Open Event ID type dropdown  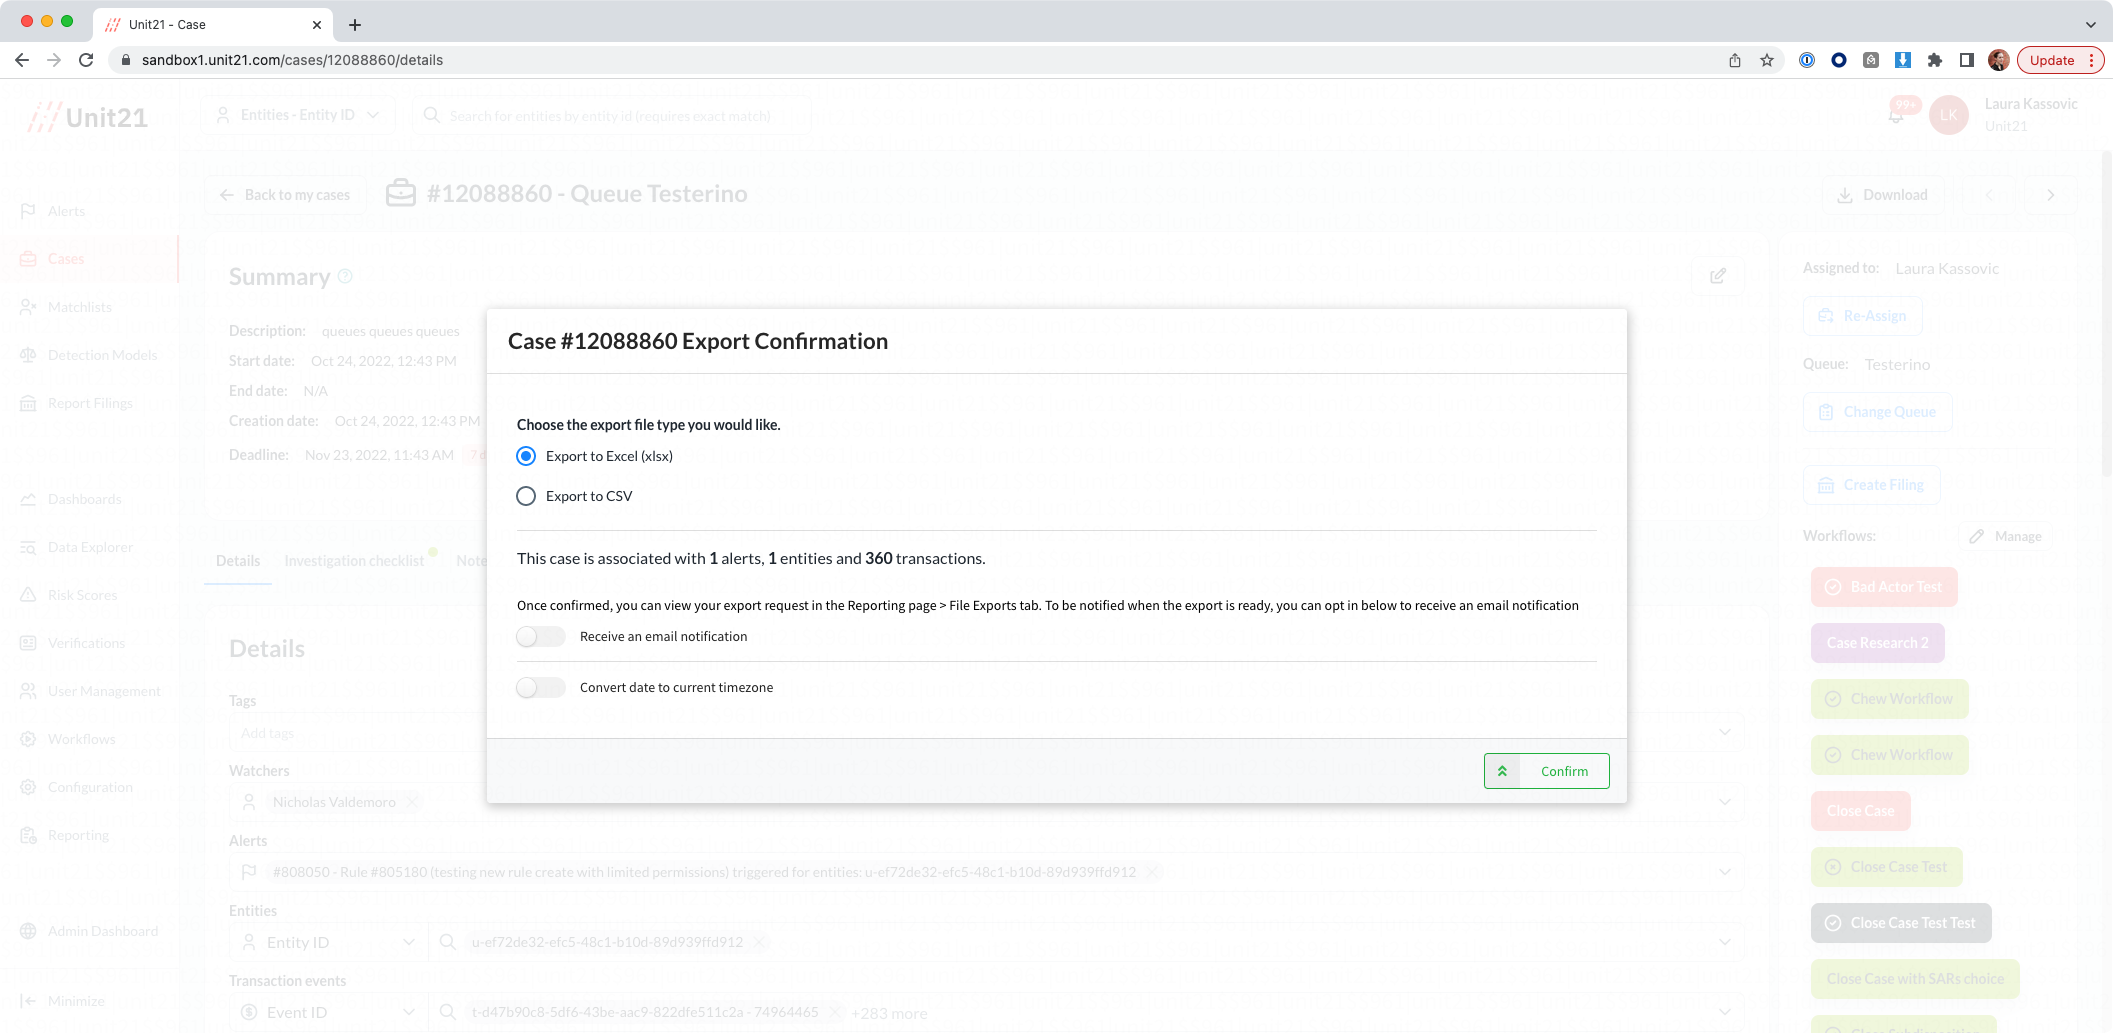pos(328,1012)
